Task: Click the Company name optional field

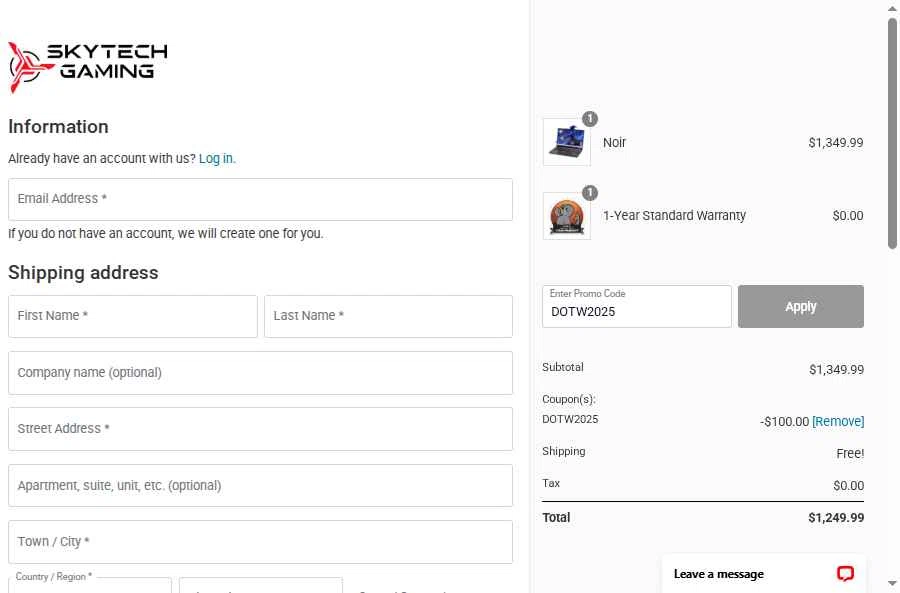Action: (x=260, y=373)
